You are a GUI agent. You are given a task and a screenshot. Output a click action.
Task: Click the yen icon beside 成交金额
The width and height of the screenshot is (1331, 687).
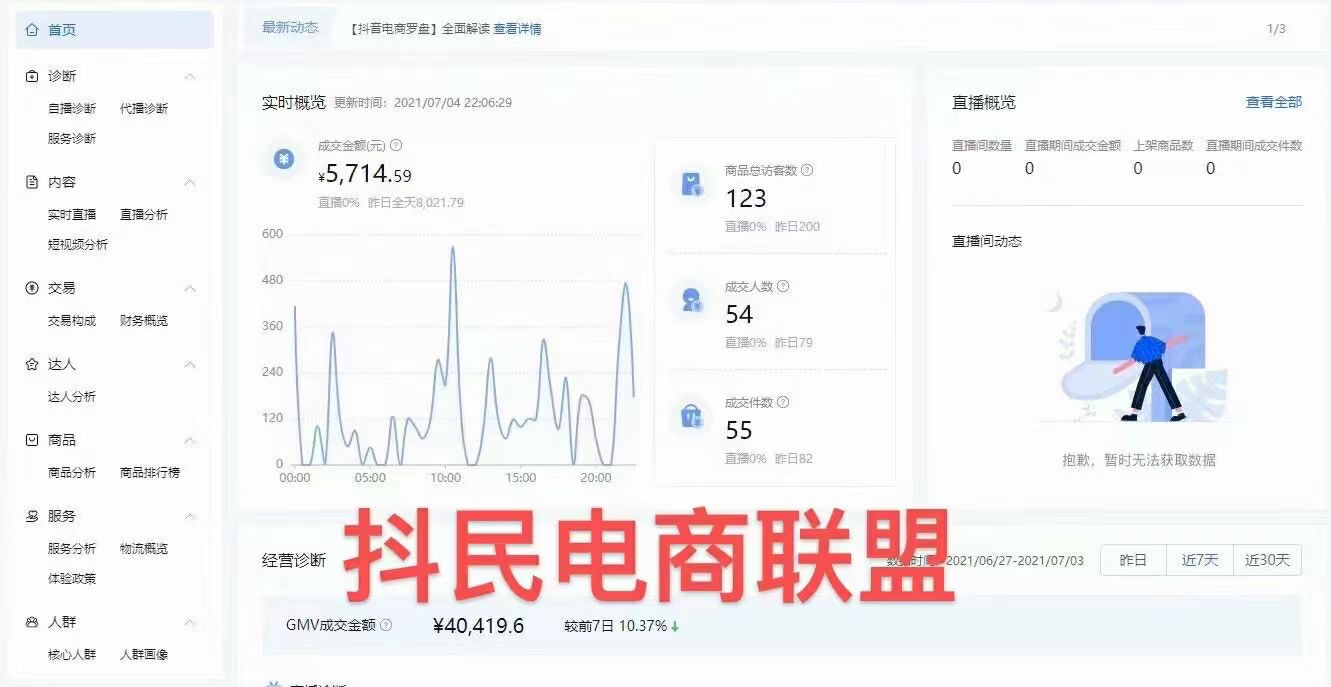[x=284, y=159]
